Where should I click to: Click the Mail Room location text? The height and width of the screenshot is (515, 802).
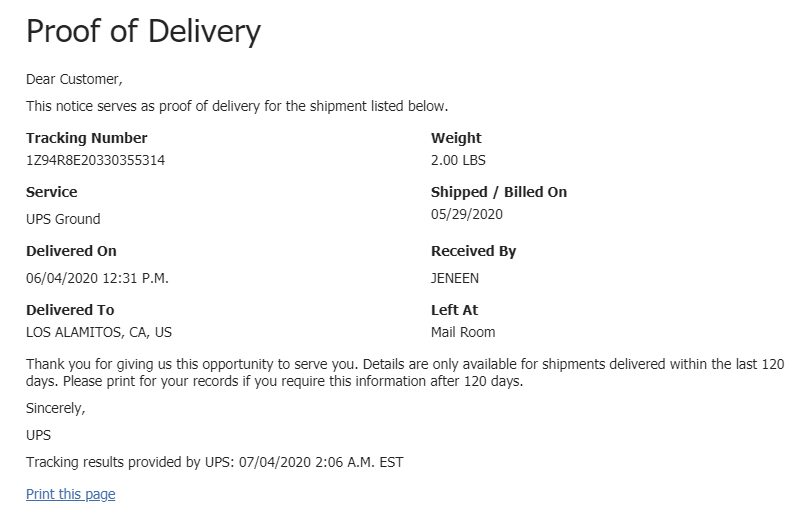pos(462,332)
